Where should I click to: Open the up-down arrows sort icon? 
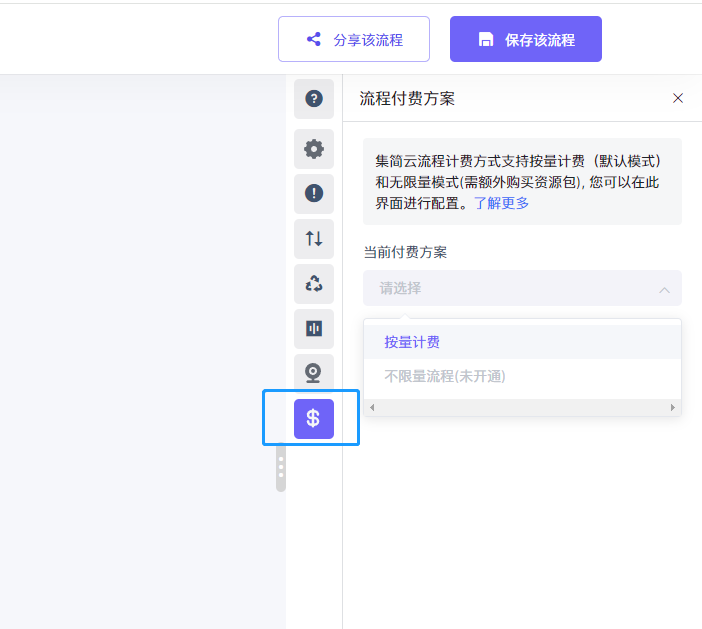tap(314, 239)
